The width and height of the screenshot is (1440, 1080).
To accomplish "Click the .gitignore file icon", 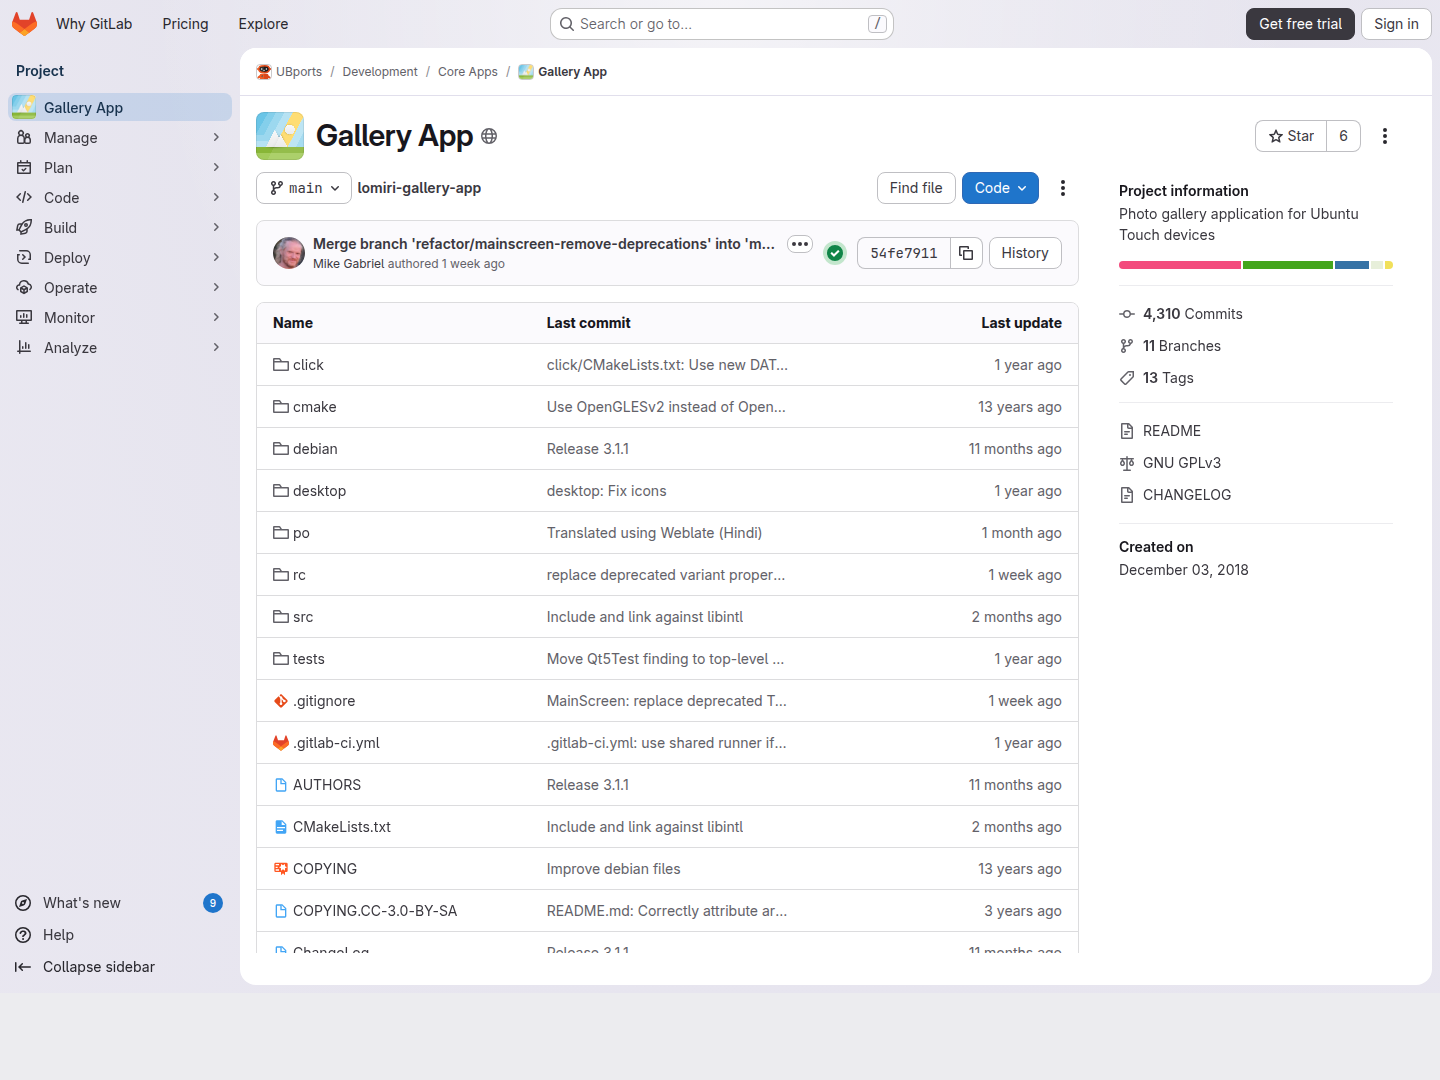I will pyautogui.click(x=281, y=701).
